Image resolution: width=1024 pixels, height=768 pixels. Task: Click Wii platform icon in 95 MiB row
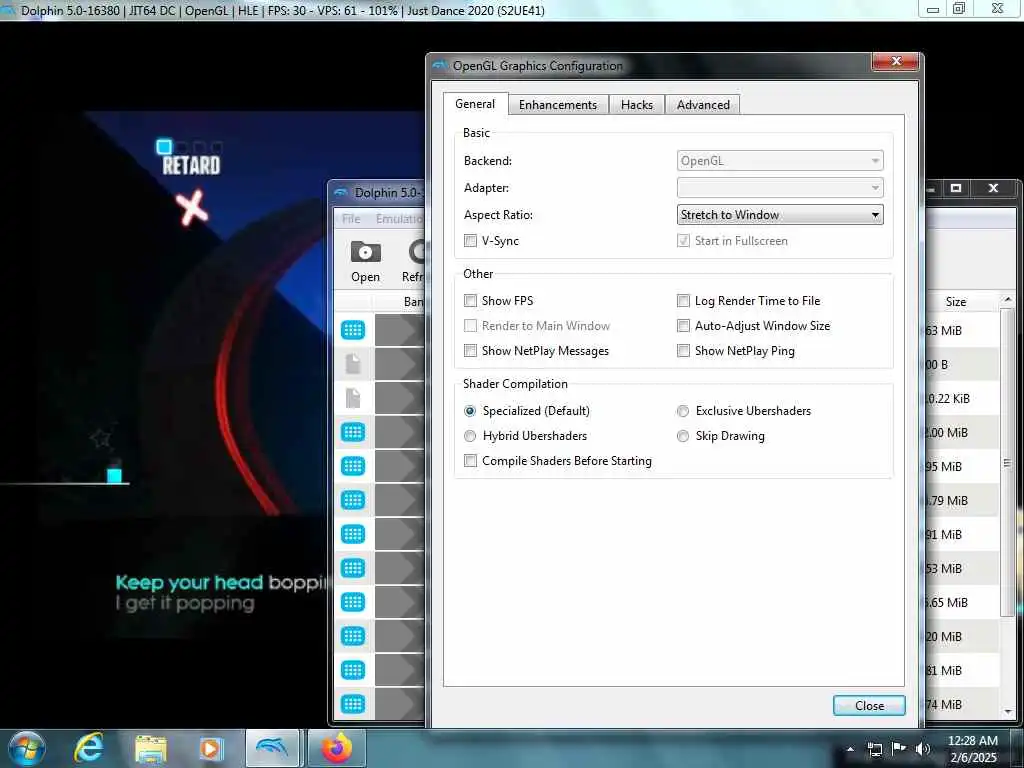coord(353,466)
